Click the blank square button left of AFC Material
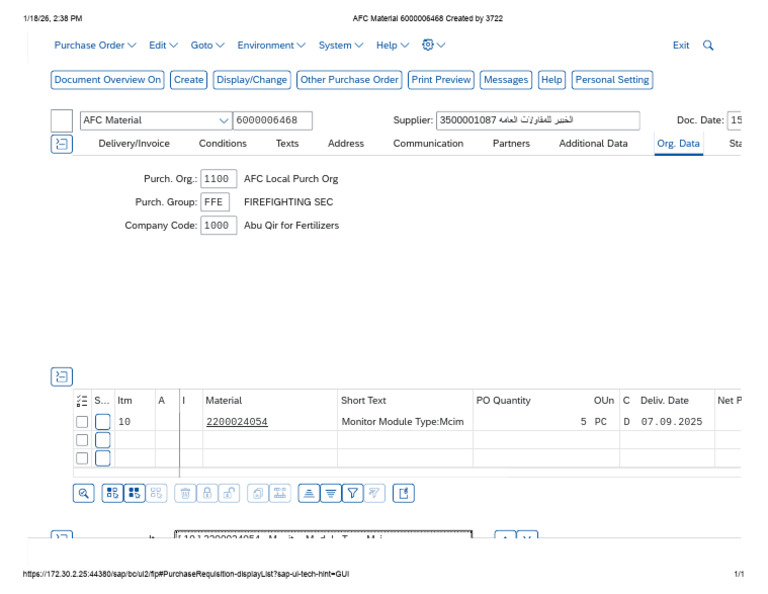This screenshot has height=594, width=768. [x=62, y=120]
